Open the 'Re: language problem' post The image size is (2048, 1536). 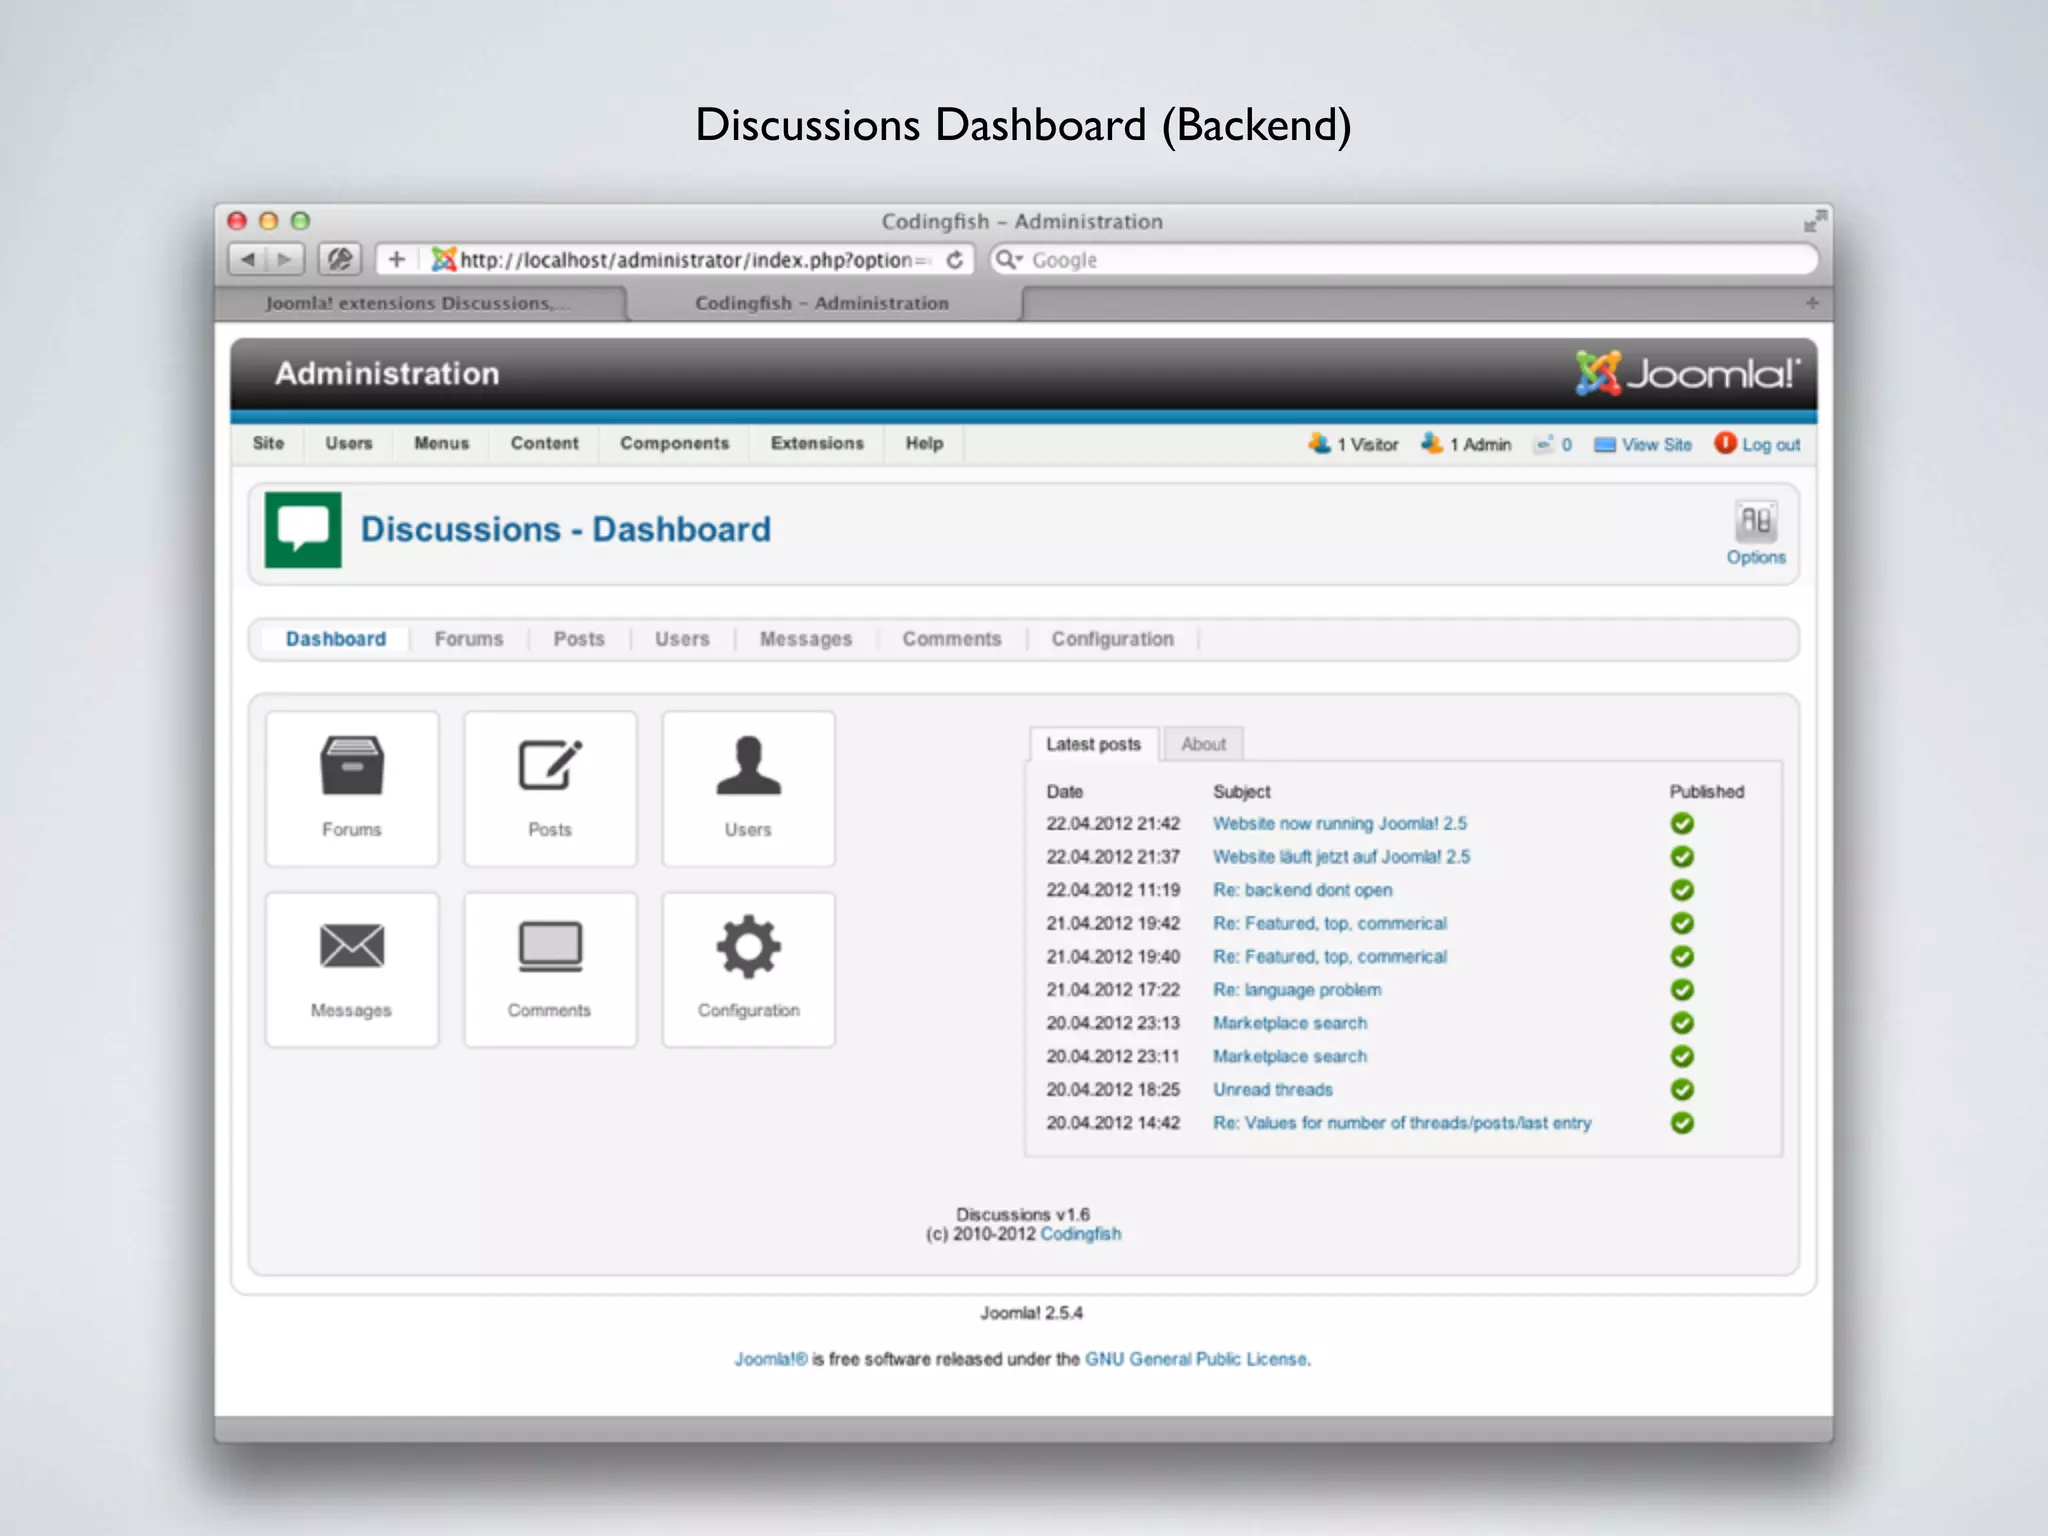pyautogui.click(x=1297, y=989)
